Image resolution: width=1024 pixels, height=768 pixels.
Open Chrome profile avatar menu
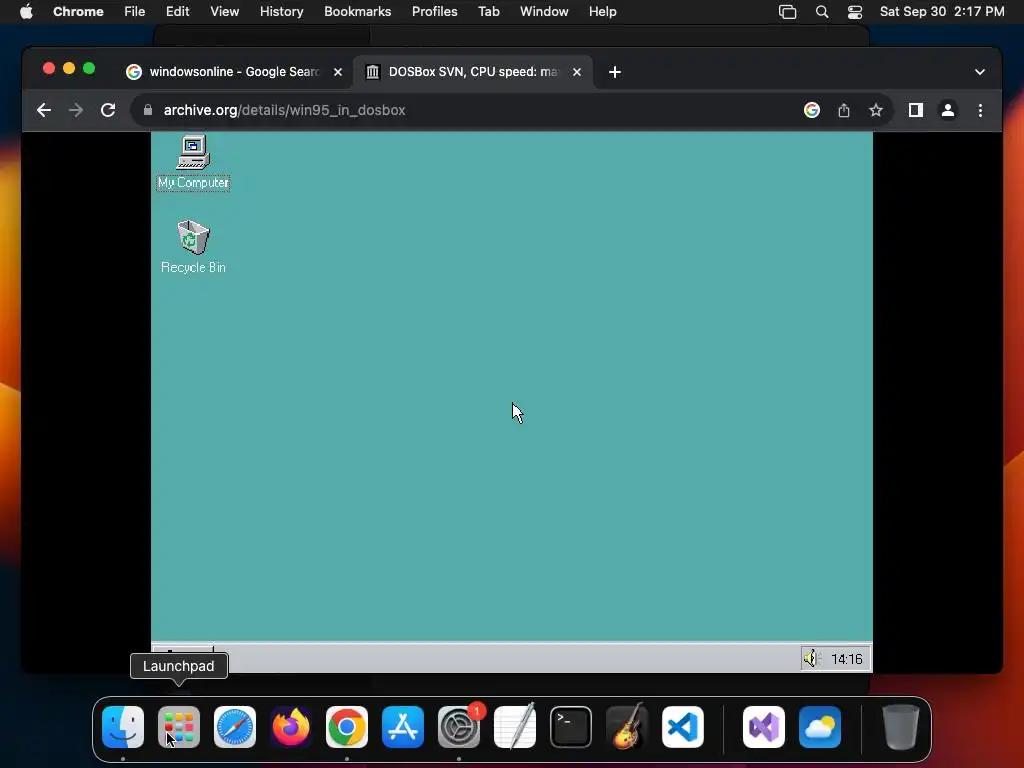tap(948, 110)
